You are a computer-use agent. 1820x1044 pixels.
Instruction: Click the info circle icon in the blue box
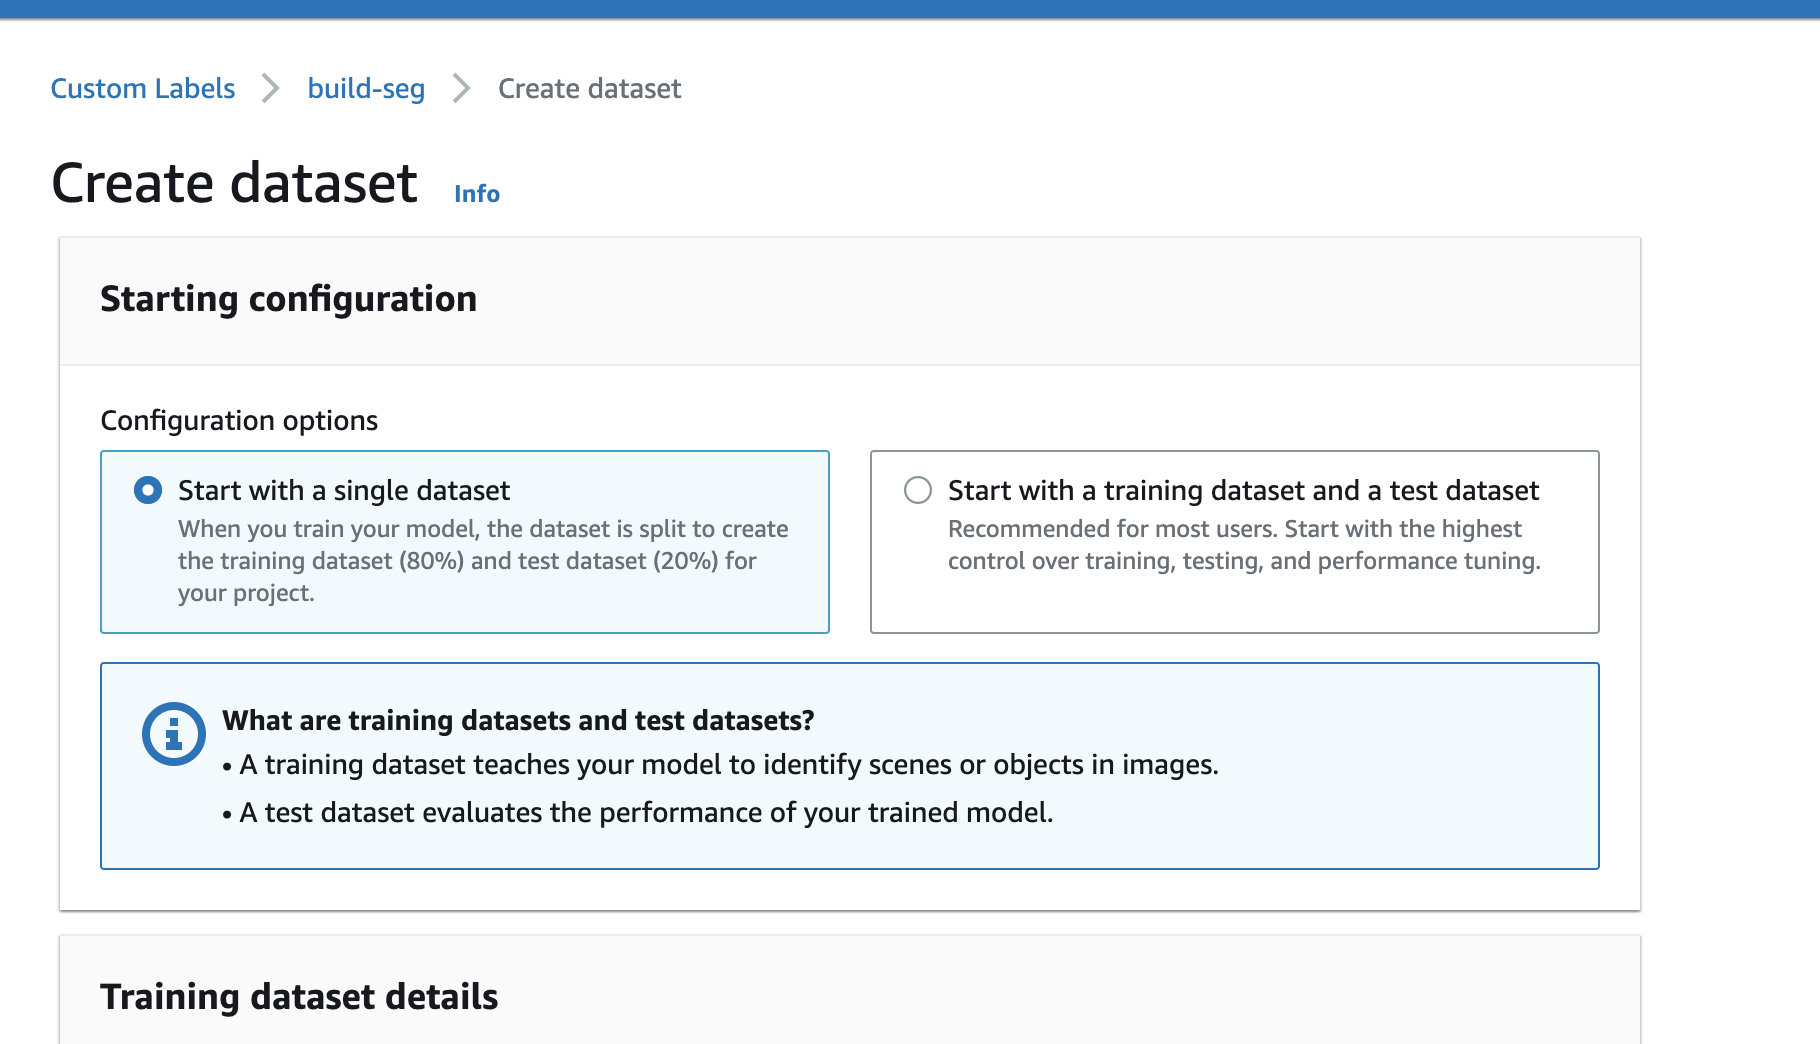174,734
